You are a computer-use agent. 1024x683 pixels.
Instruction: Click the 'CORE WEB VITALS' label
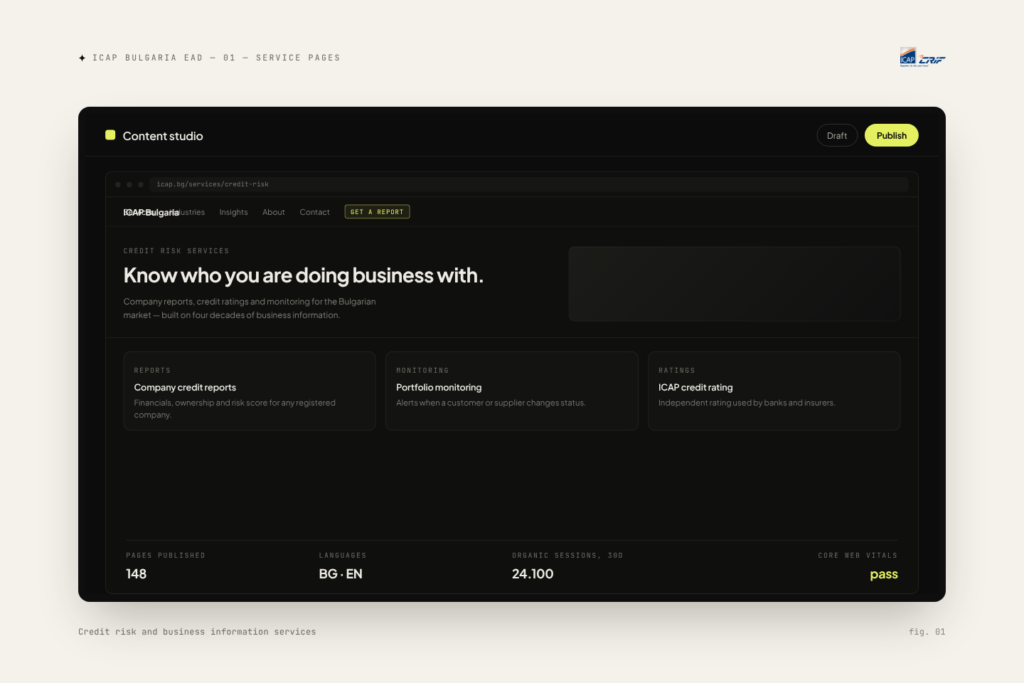[857, 555]
